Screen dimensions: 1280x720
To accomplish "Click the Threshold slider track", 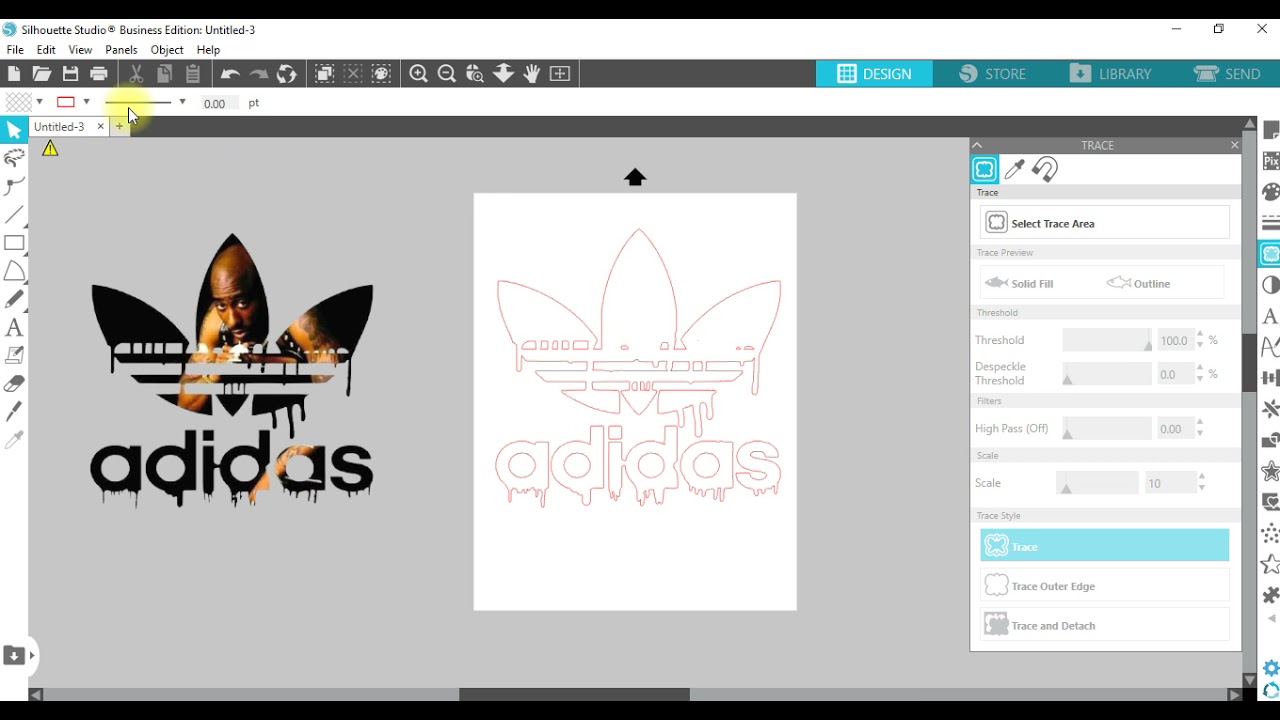I will pos(1107,340).
